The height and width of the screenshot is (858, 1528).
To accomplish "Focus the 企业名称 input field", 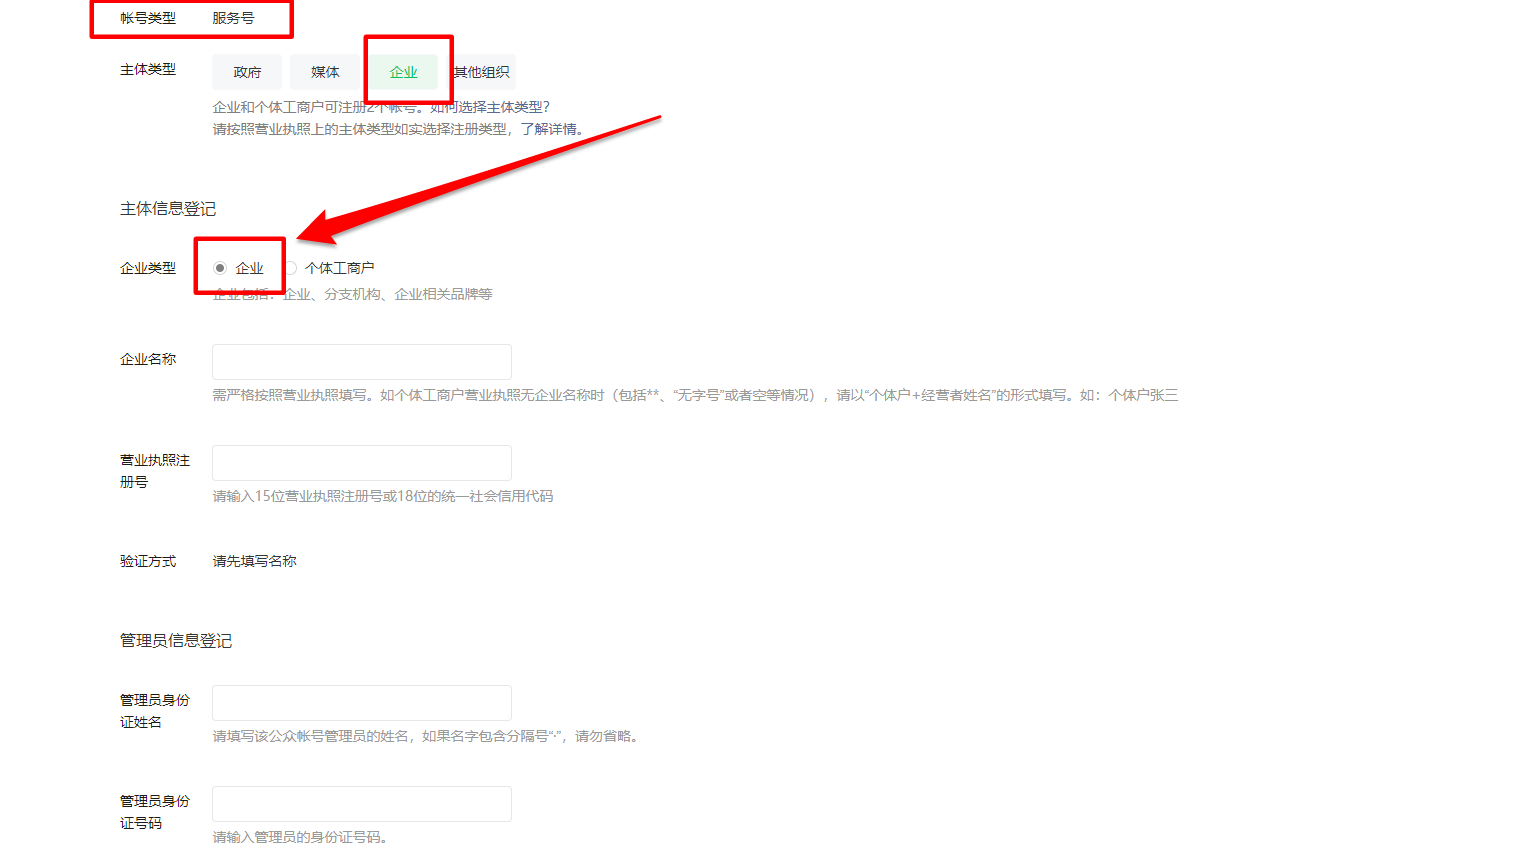I will [362, 362].
